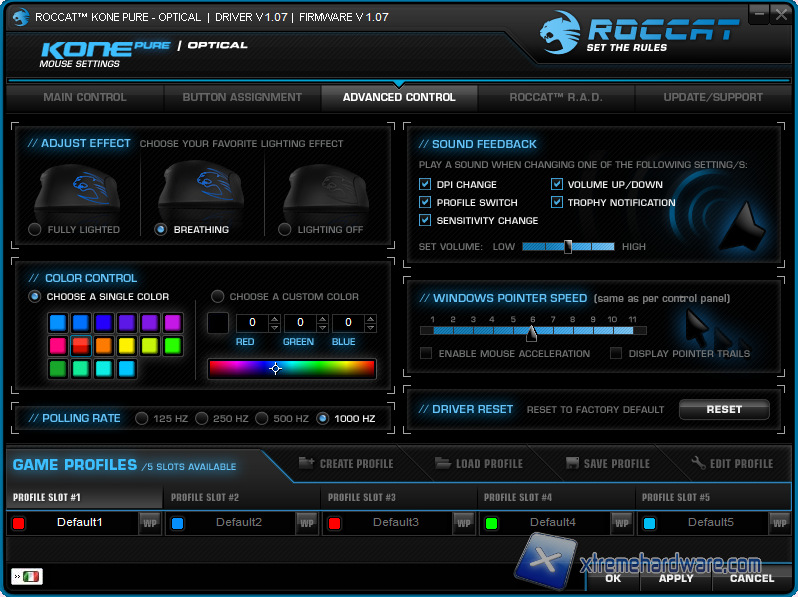Click the red color icon of Default3 profile
Screen dimensions: 798x597
click(x=335, y=523)
